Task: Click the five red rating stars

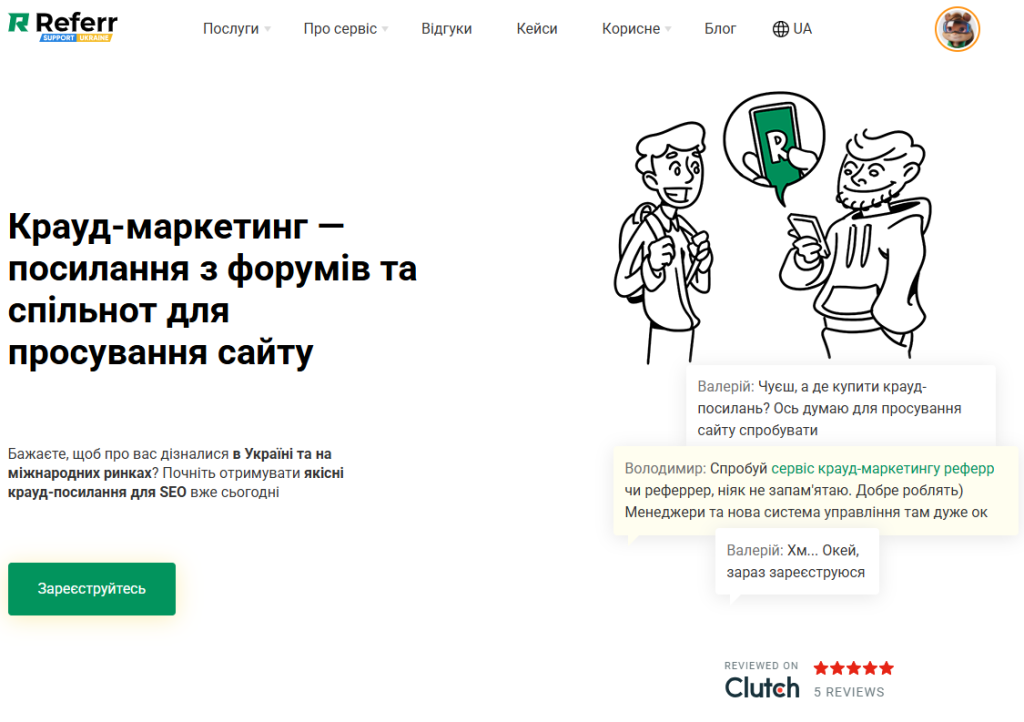Action: [x=854, y=668]
